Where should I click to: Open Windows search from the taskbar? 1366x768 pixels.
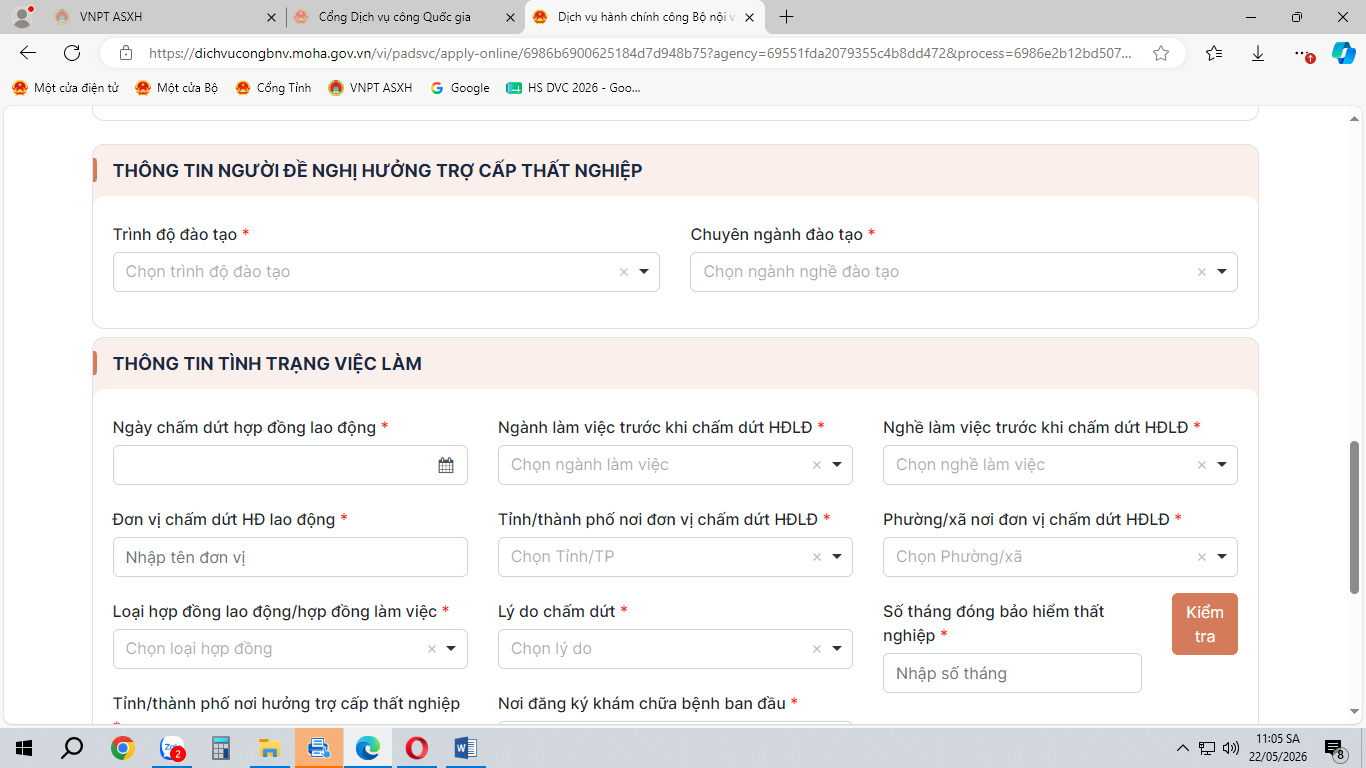point(73,748)
